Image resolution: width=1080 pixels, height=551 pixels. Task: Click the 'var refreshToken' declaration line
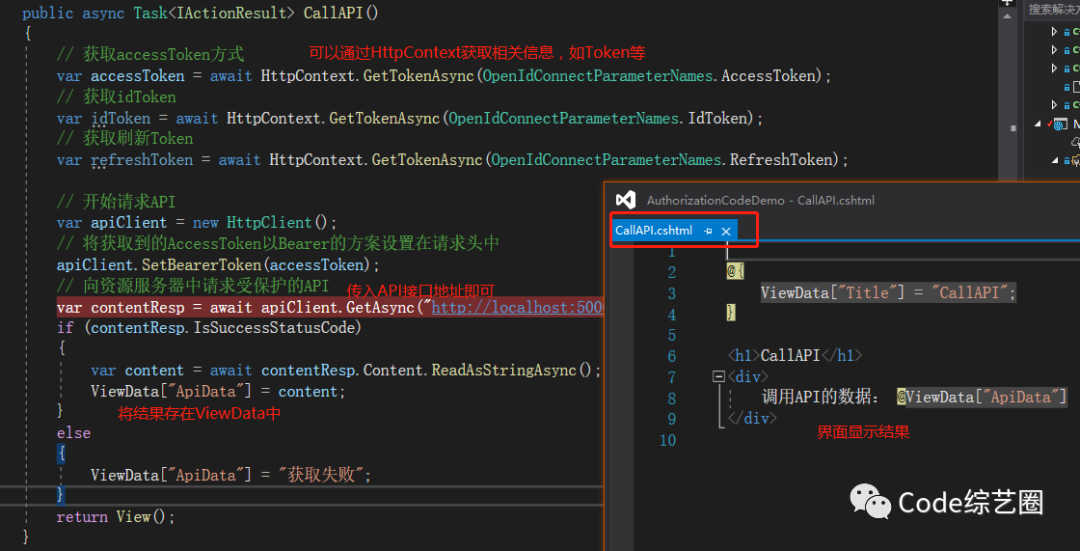pos(453,160)
